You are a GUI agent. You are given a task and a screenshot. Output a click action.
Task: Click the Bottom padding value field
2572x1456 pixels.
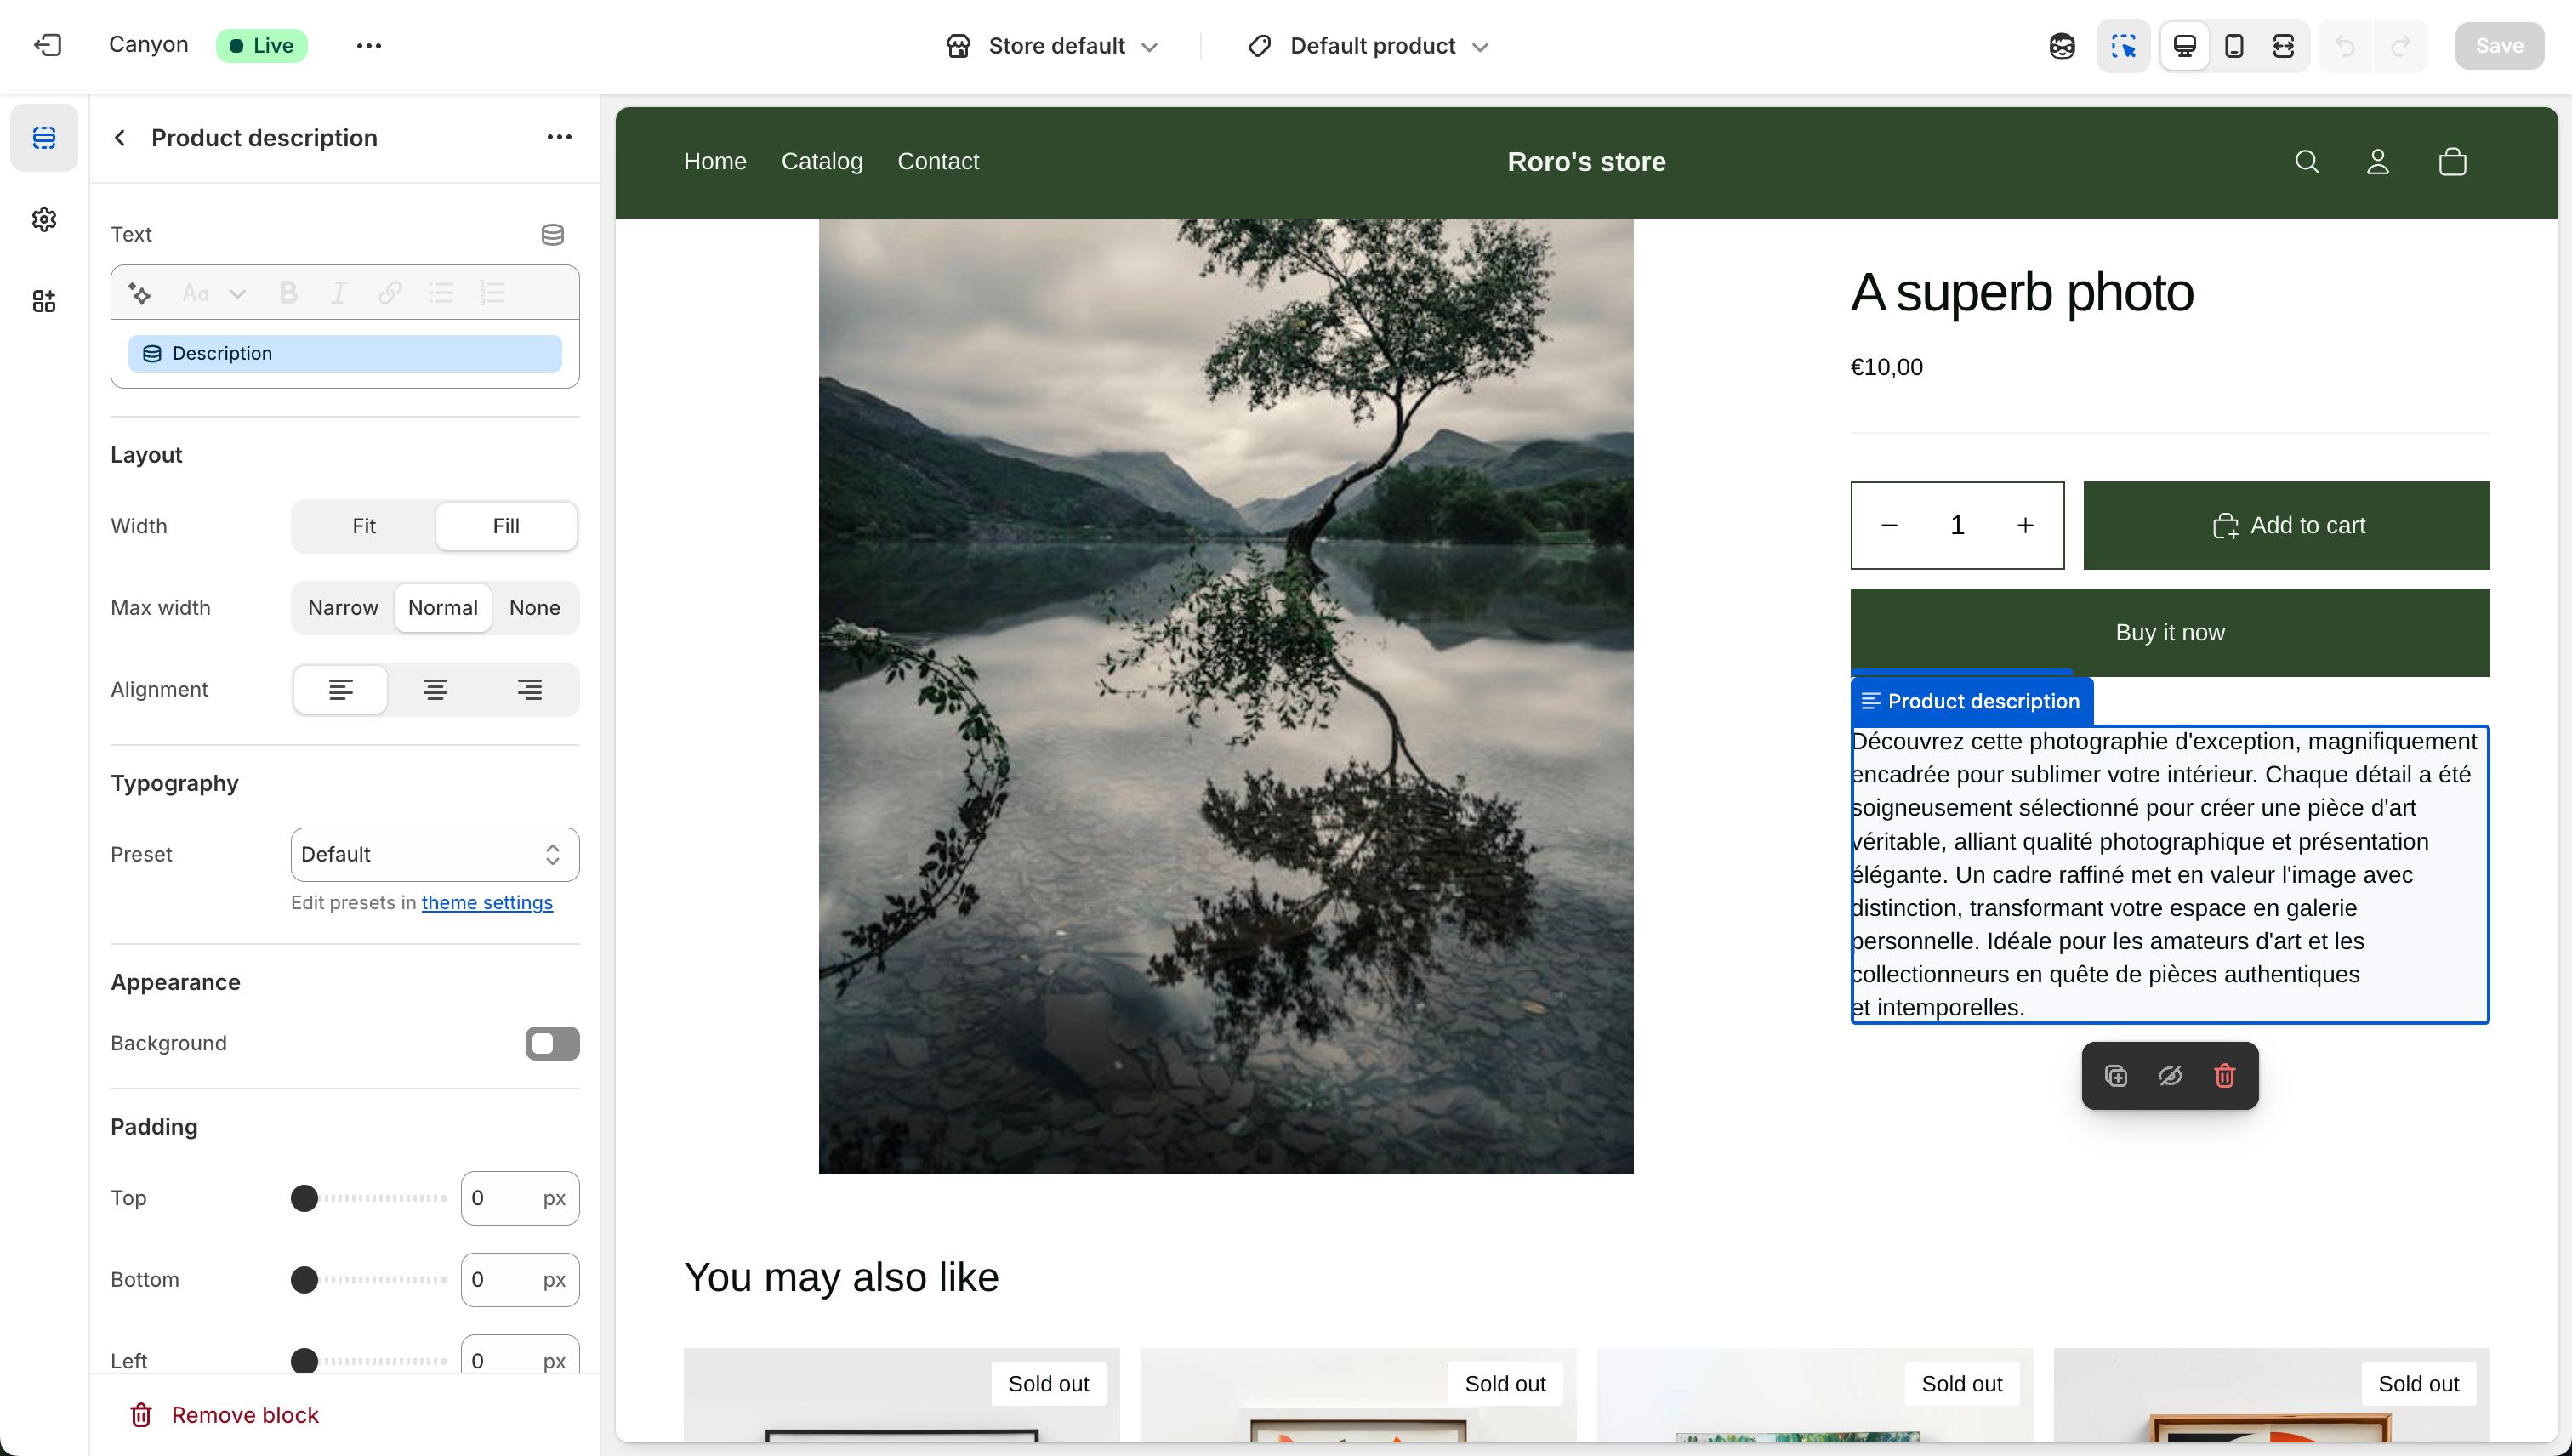click(519, 1279)
